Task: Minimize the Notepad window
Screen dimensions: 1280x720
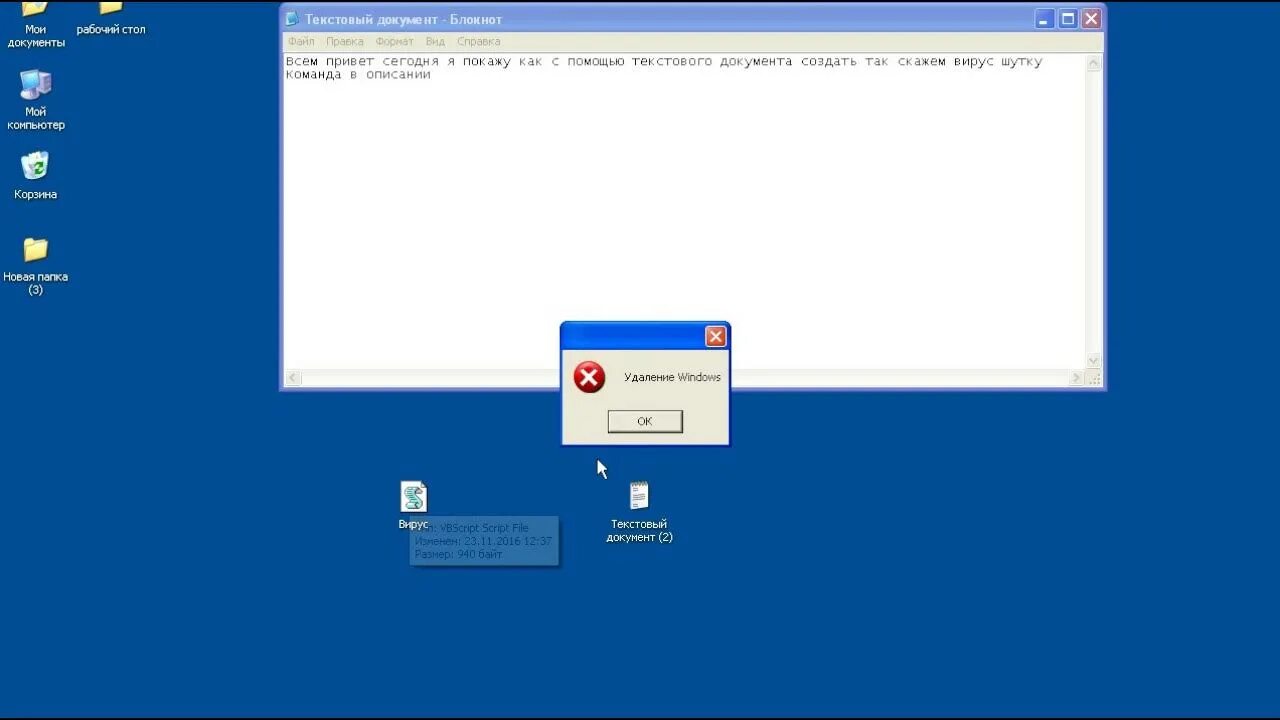Action: pos(1044,19)
